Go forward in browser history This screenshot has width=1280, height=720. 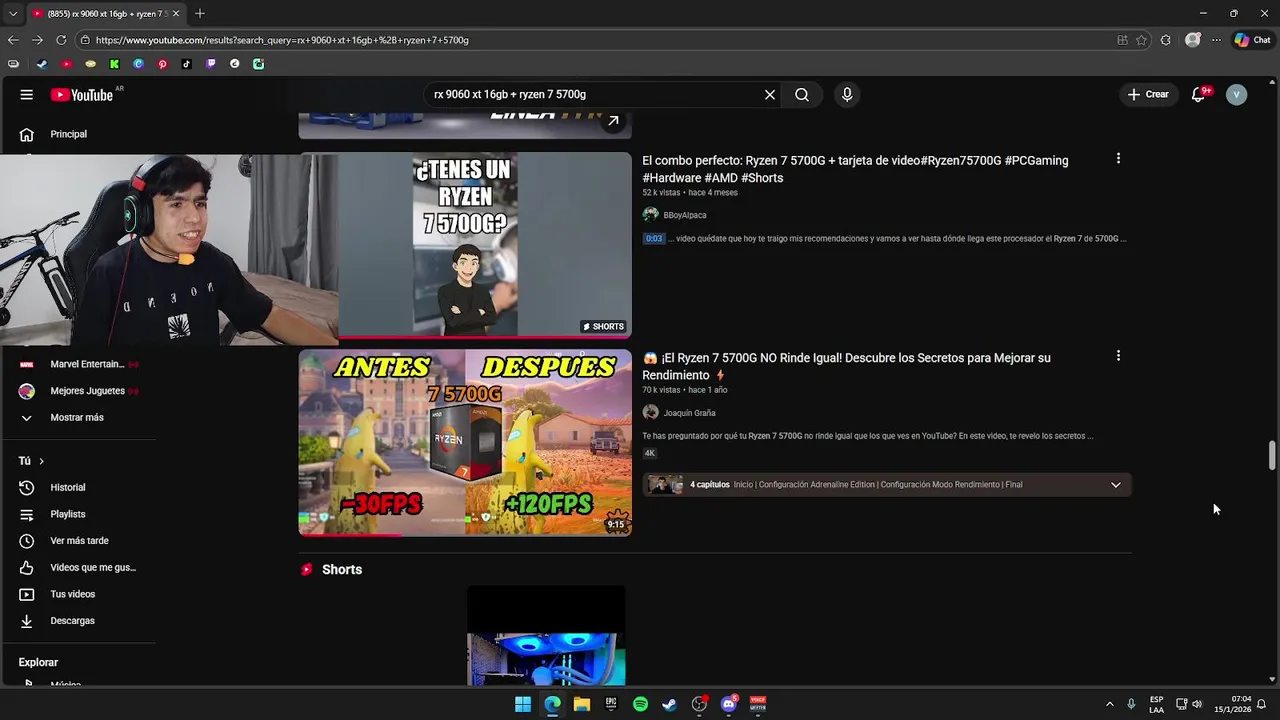pyautogui.click(x=37, y=40)
